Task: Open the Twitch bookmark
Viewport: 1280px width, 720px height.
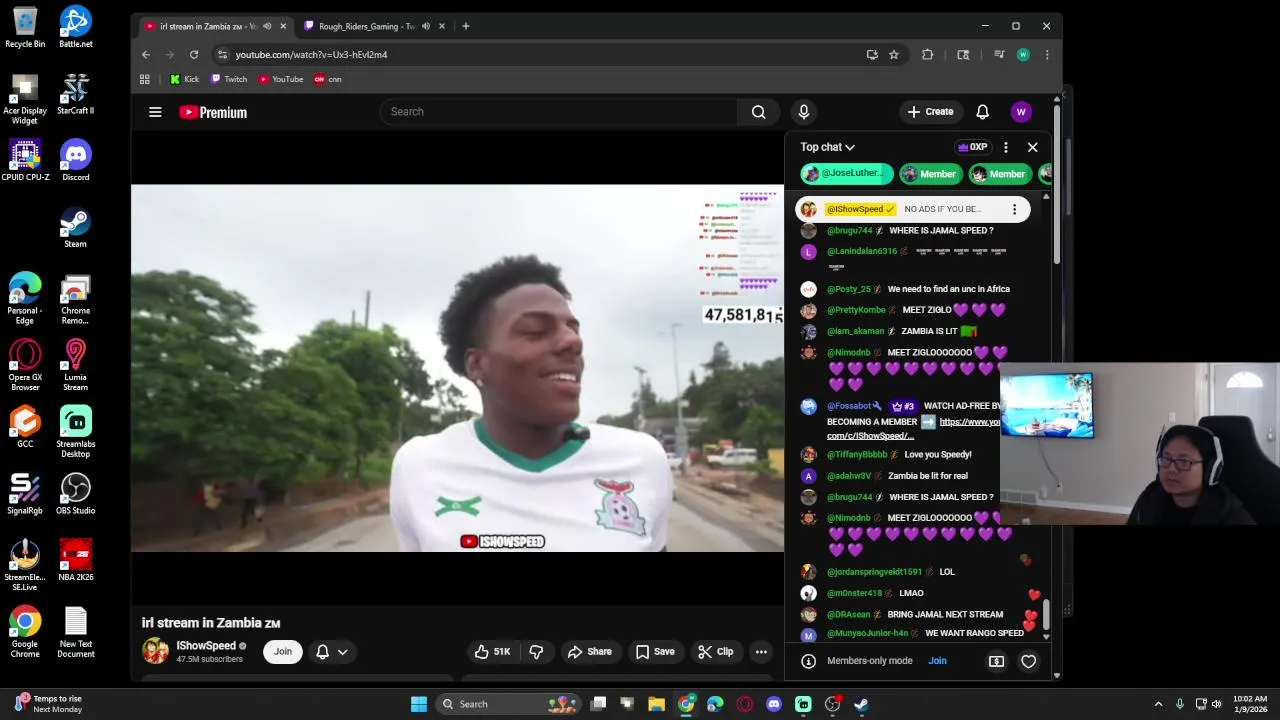Action: (x=229, y=79)
